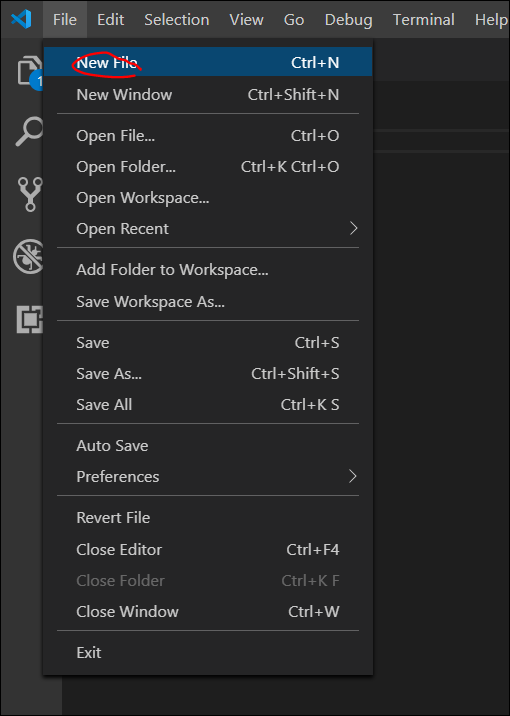Select Open Workspace... entry
This screenshot has width=510, height=716.
click(208, 198)
